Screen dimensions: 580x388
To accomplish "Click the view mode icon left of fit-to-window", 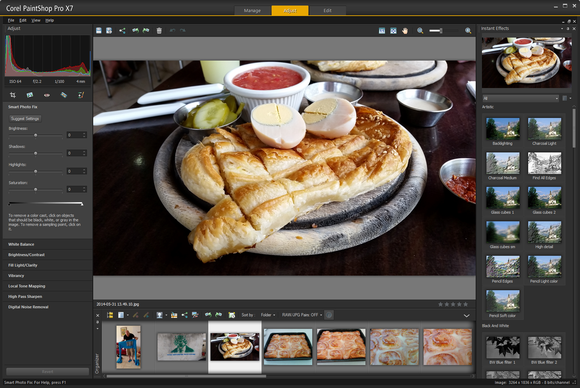I will coord(382,31).
